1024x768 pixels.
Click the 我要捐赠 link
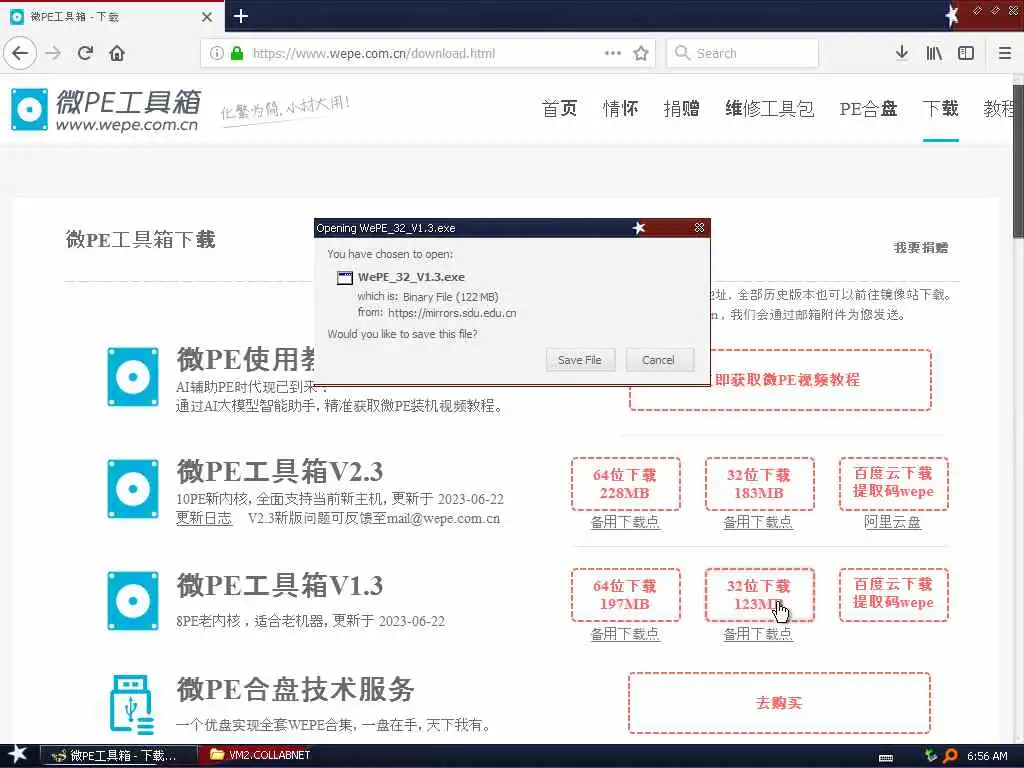coord(921,248)
